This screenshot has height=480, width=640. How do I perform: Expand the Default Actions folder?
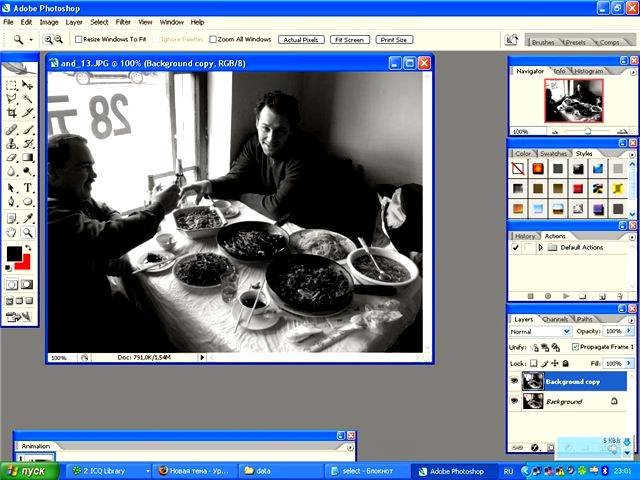click(541, 246)
